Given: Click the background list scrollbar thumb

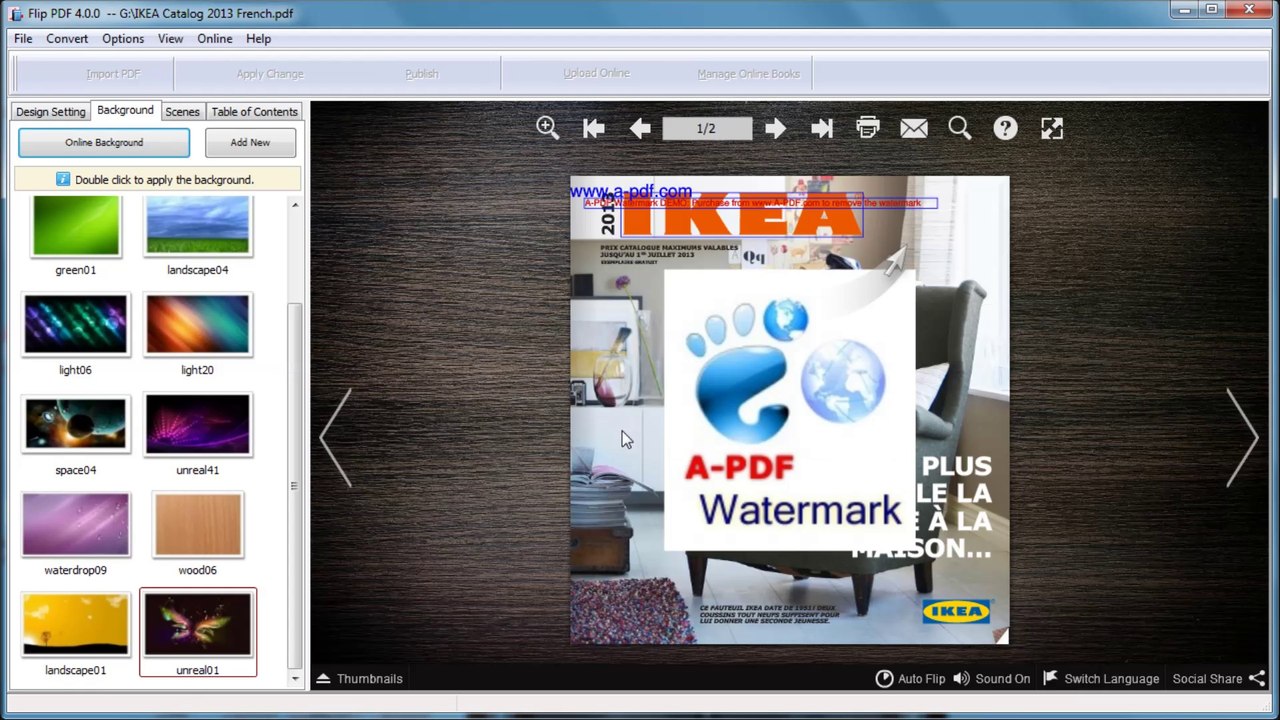Looking at the screenshot, I should [295, 485].
